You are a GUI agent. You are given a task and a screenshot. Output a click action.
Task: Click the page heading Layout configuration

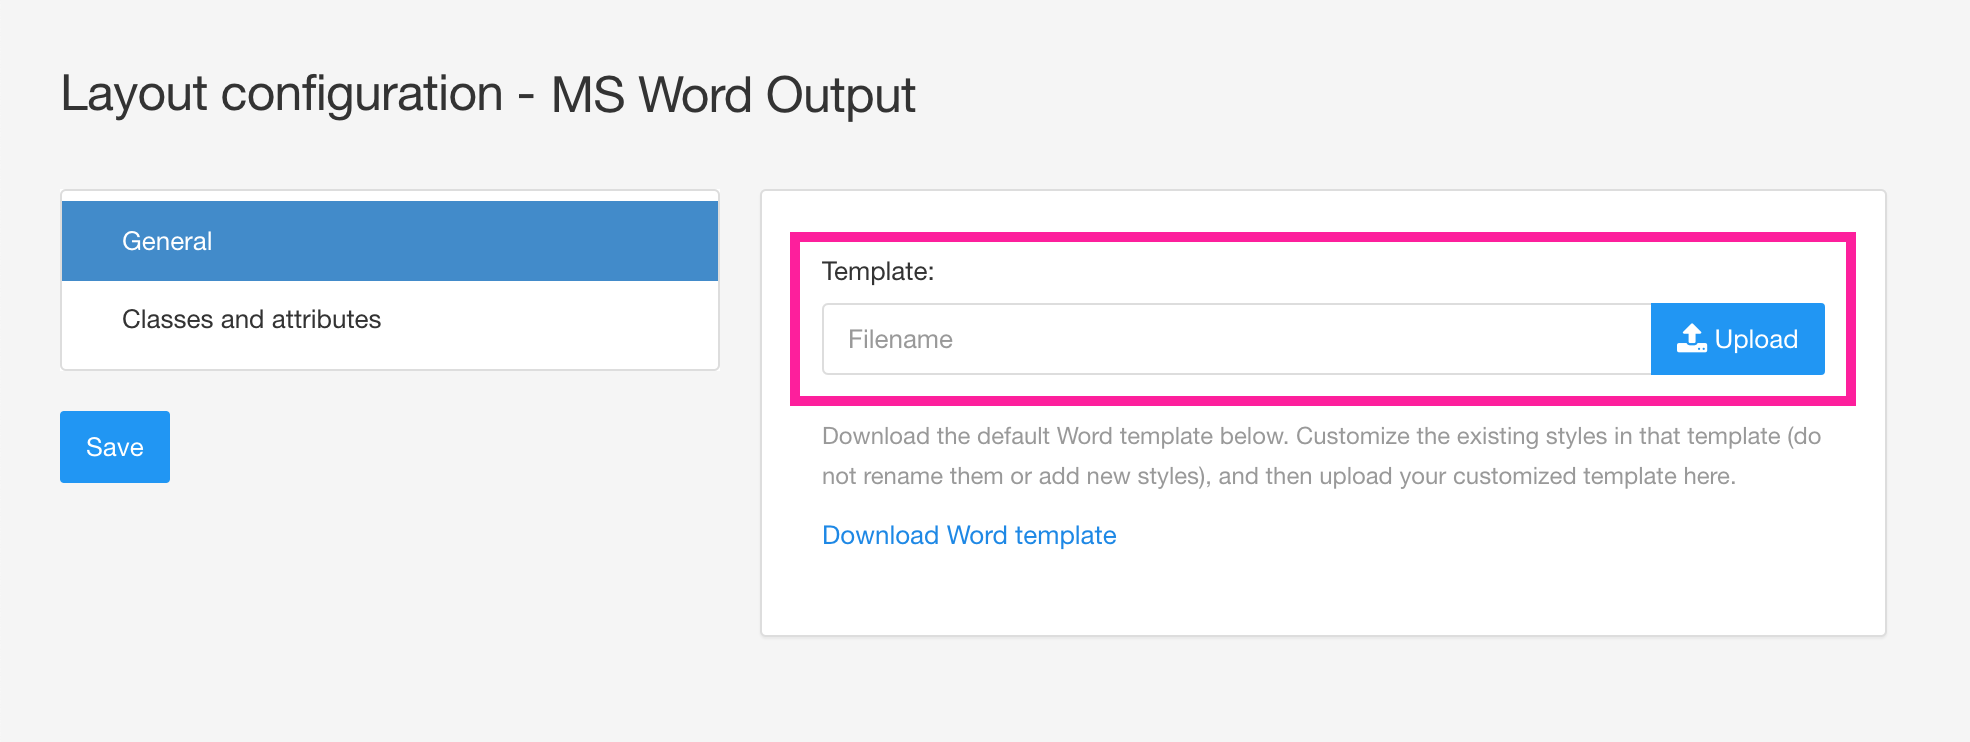point(488,93)
